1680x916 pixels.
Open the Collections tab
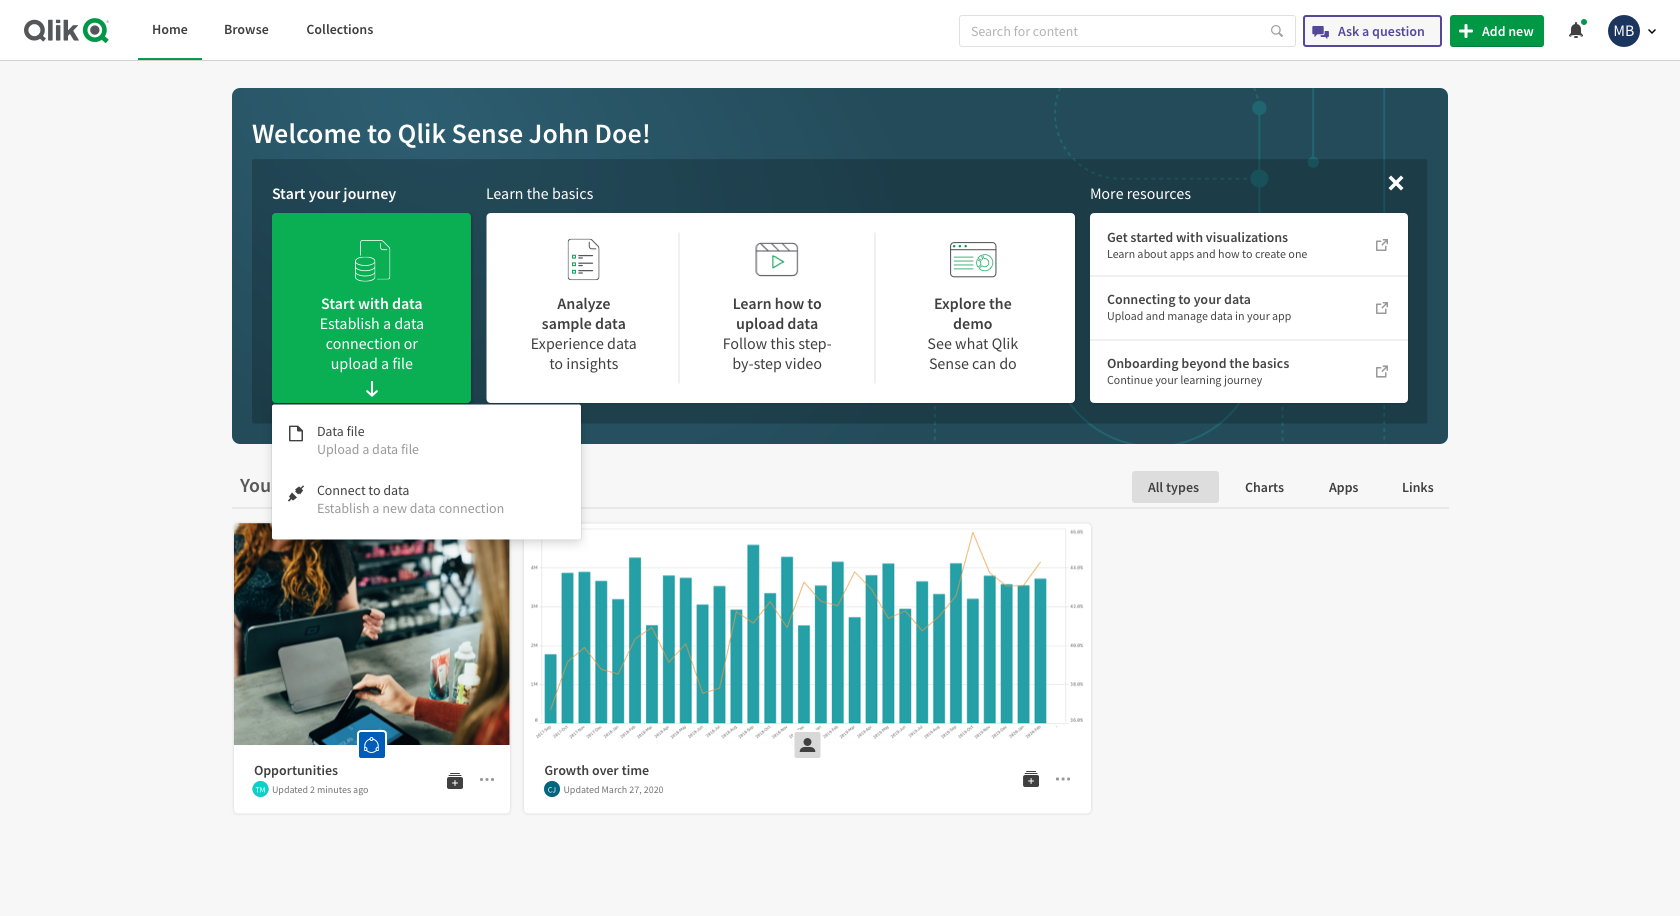point(340,30)
